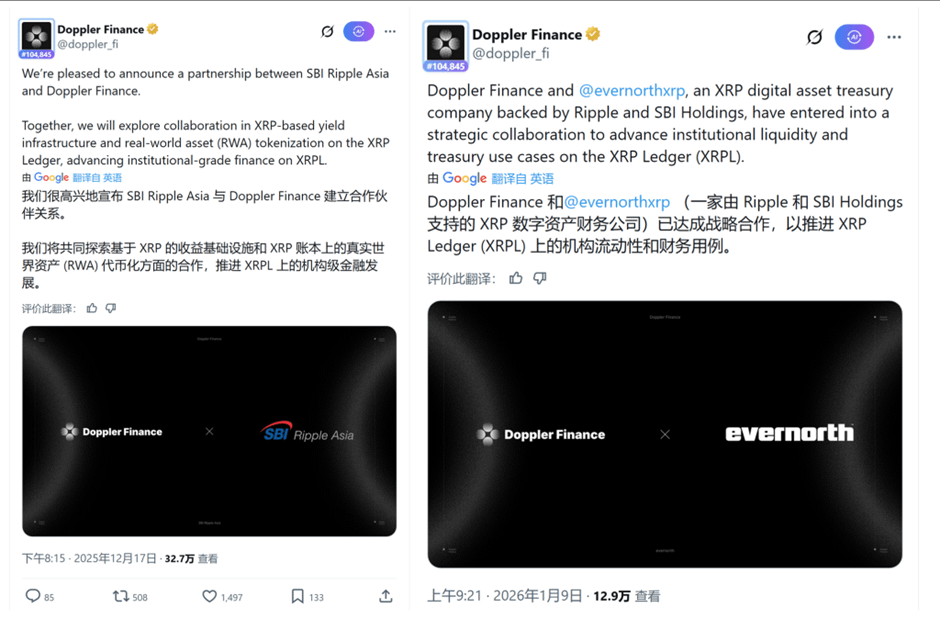Image resolution: width=940 pixels, height=619 pixels.
Task: Open the more options menu on left tweet
Action: 390,31
